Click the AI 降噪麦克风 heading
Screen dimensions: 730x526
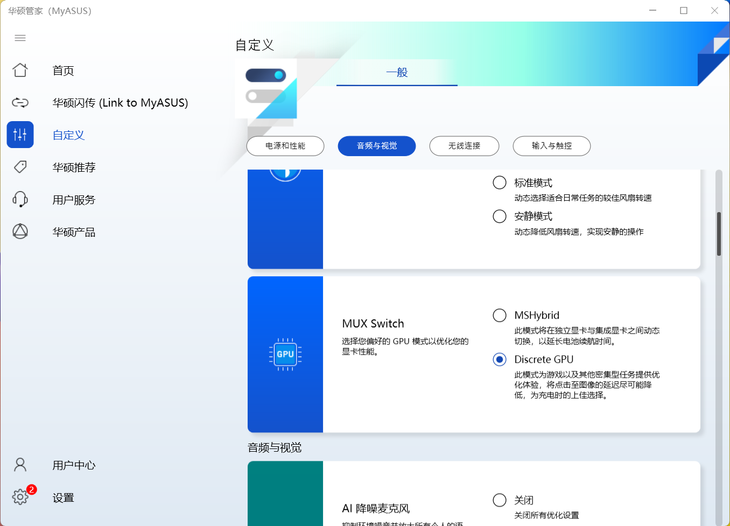click(376, 508)
